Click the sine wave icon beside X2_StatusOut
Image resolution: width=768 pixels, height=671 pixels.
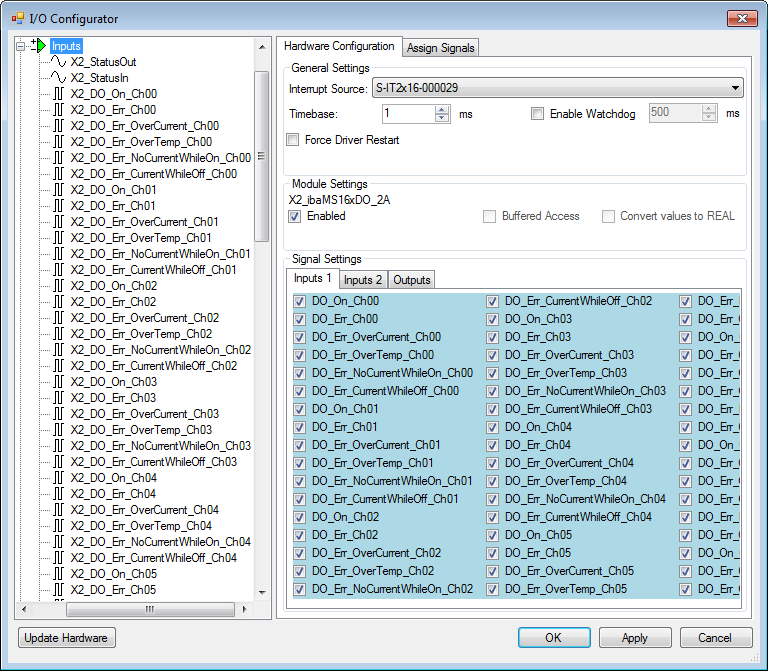[58, 62]
